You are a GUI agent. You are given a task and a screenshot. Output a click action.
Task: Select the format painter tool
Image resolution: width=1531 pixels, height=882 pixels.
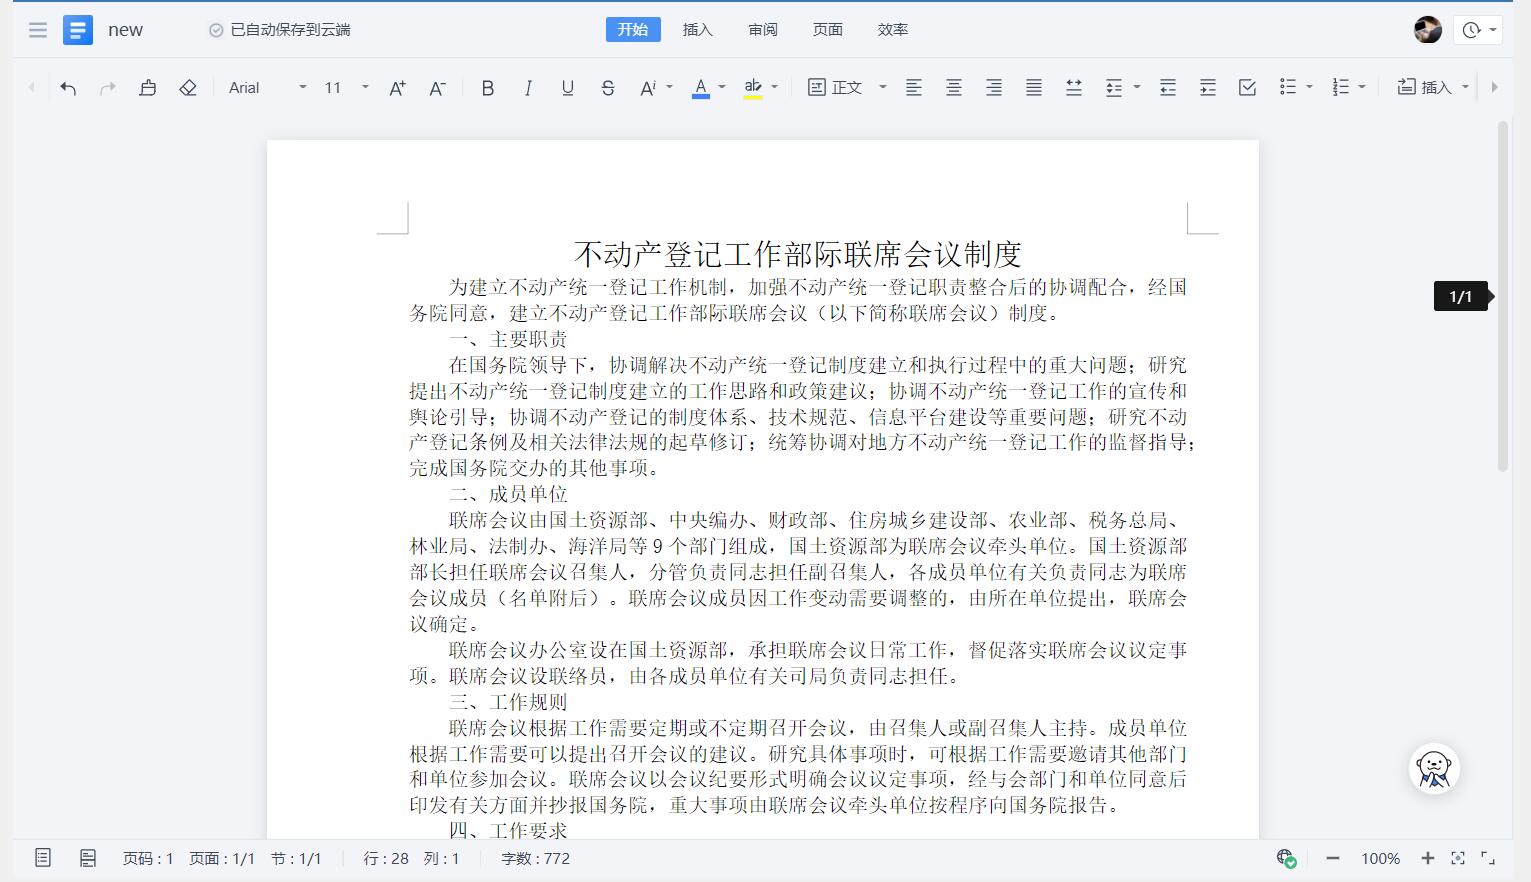pos(147,88)
